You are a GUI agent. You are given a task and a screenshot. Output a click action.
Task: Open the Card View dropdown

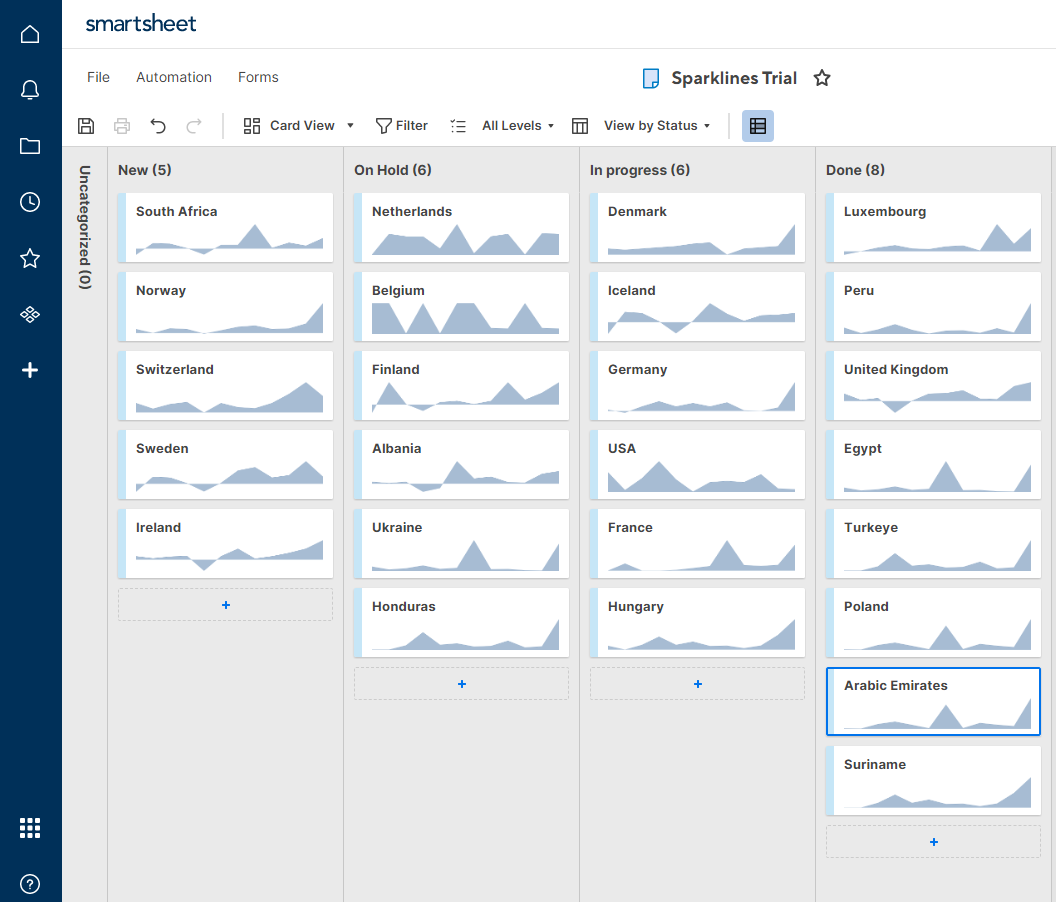298,125
